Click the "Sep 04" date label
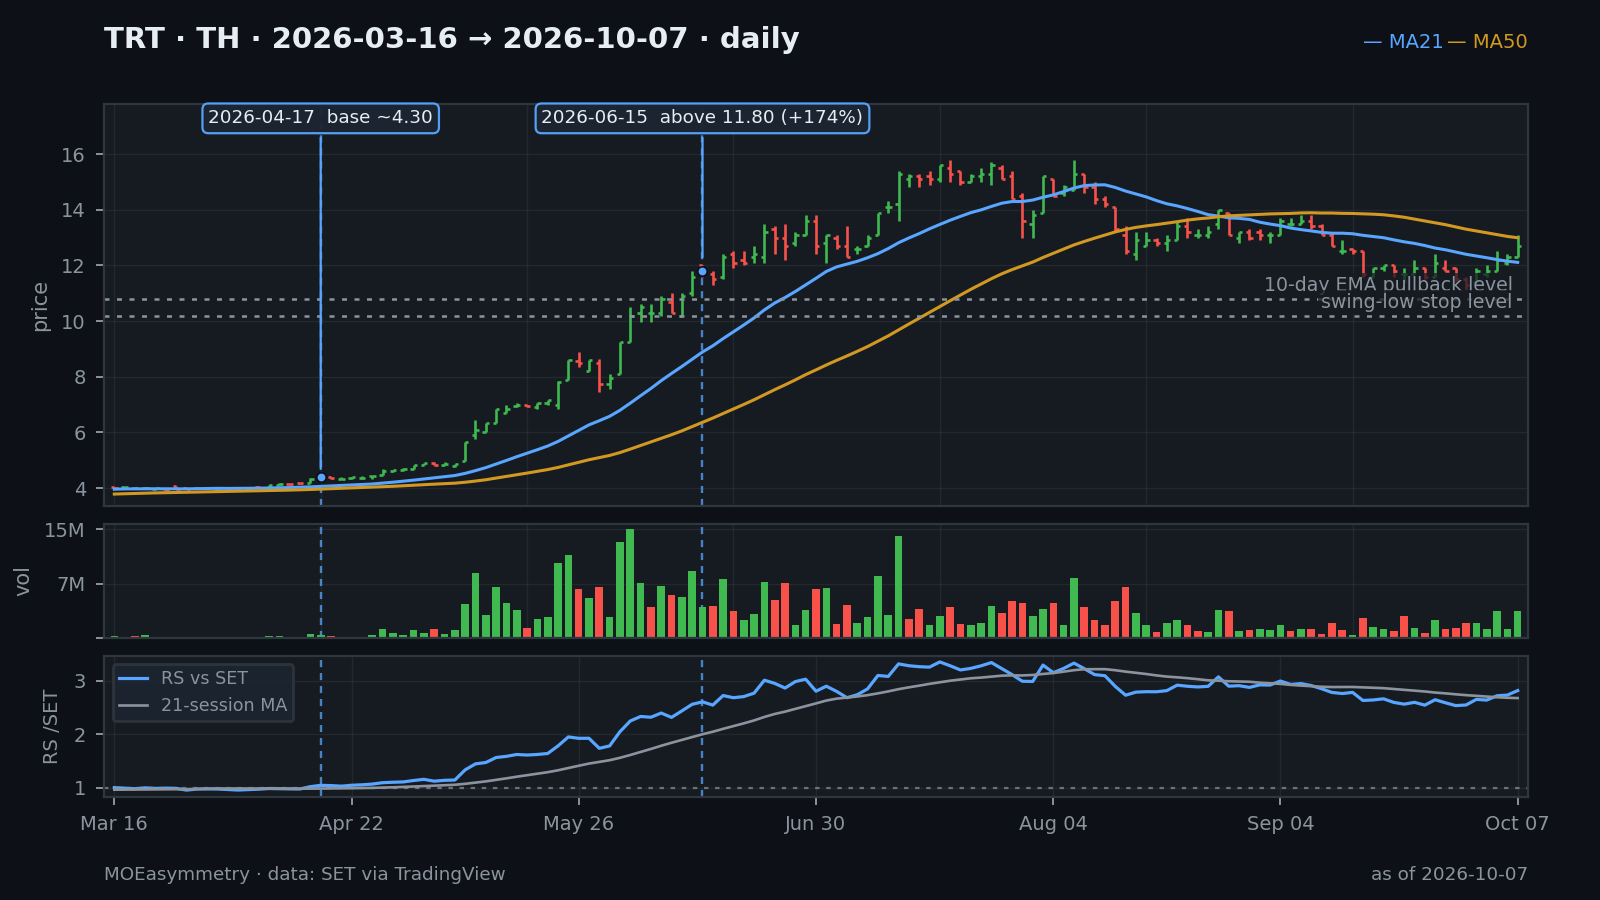Viewport: 1600px width, 900px height. [1280, 823]
